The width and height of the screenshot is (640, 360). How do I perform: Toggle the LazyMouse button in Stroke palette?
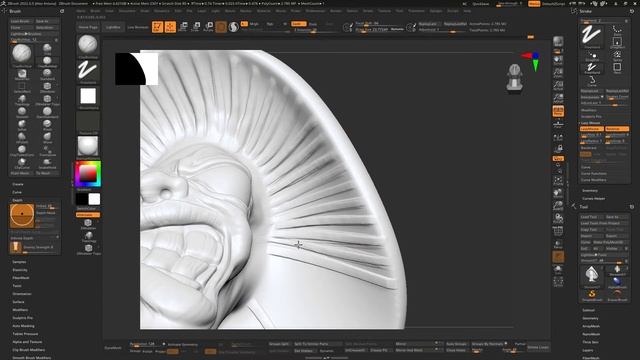tap(591, 129)
